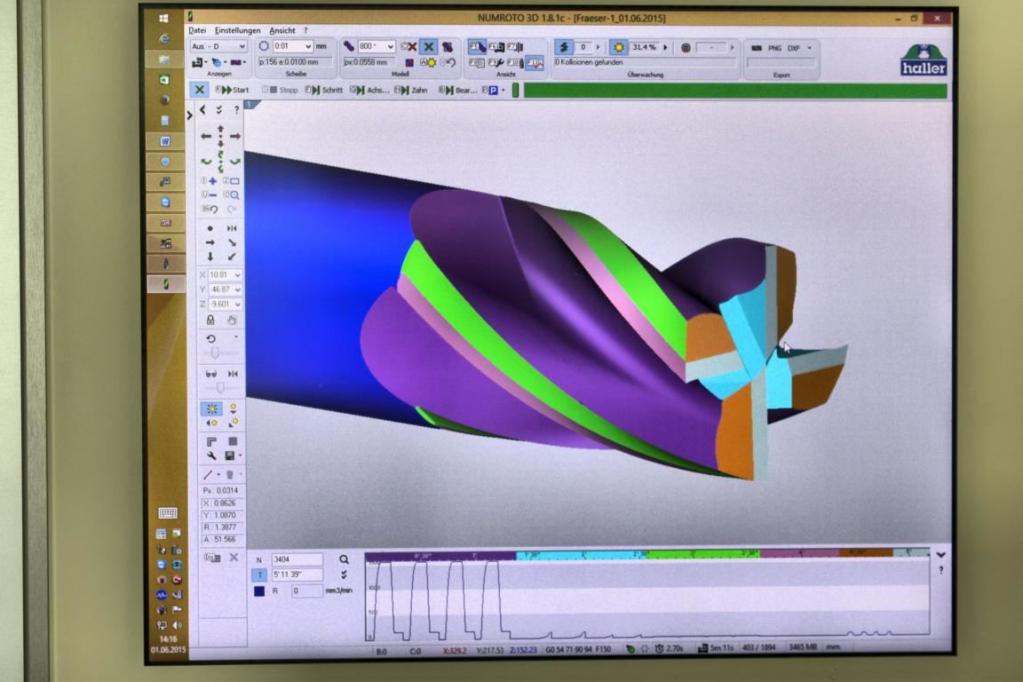Screen dimensions: 1023x682
Task: Toggle the collision monitoring lightning icon
Action: (x=564, y=47)
